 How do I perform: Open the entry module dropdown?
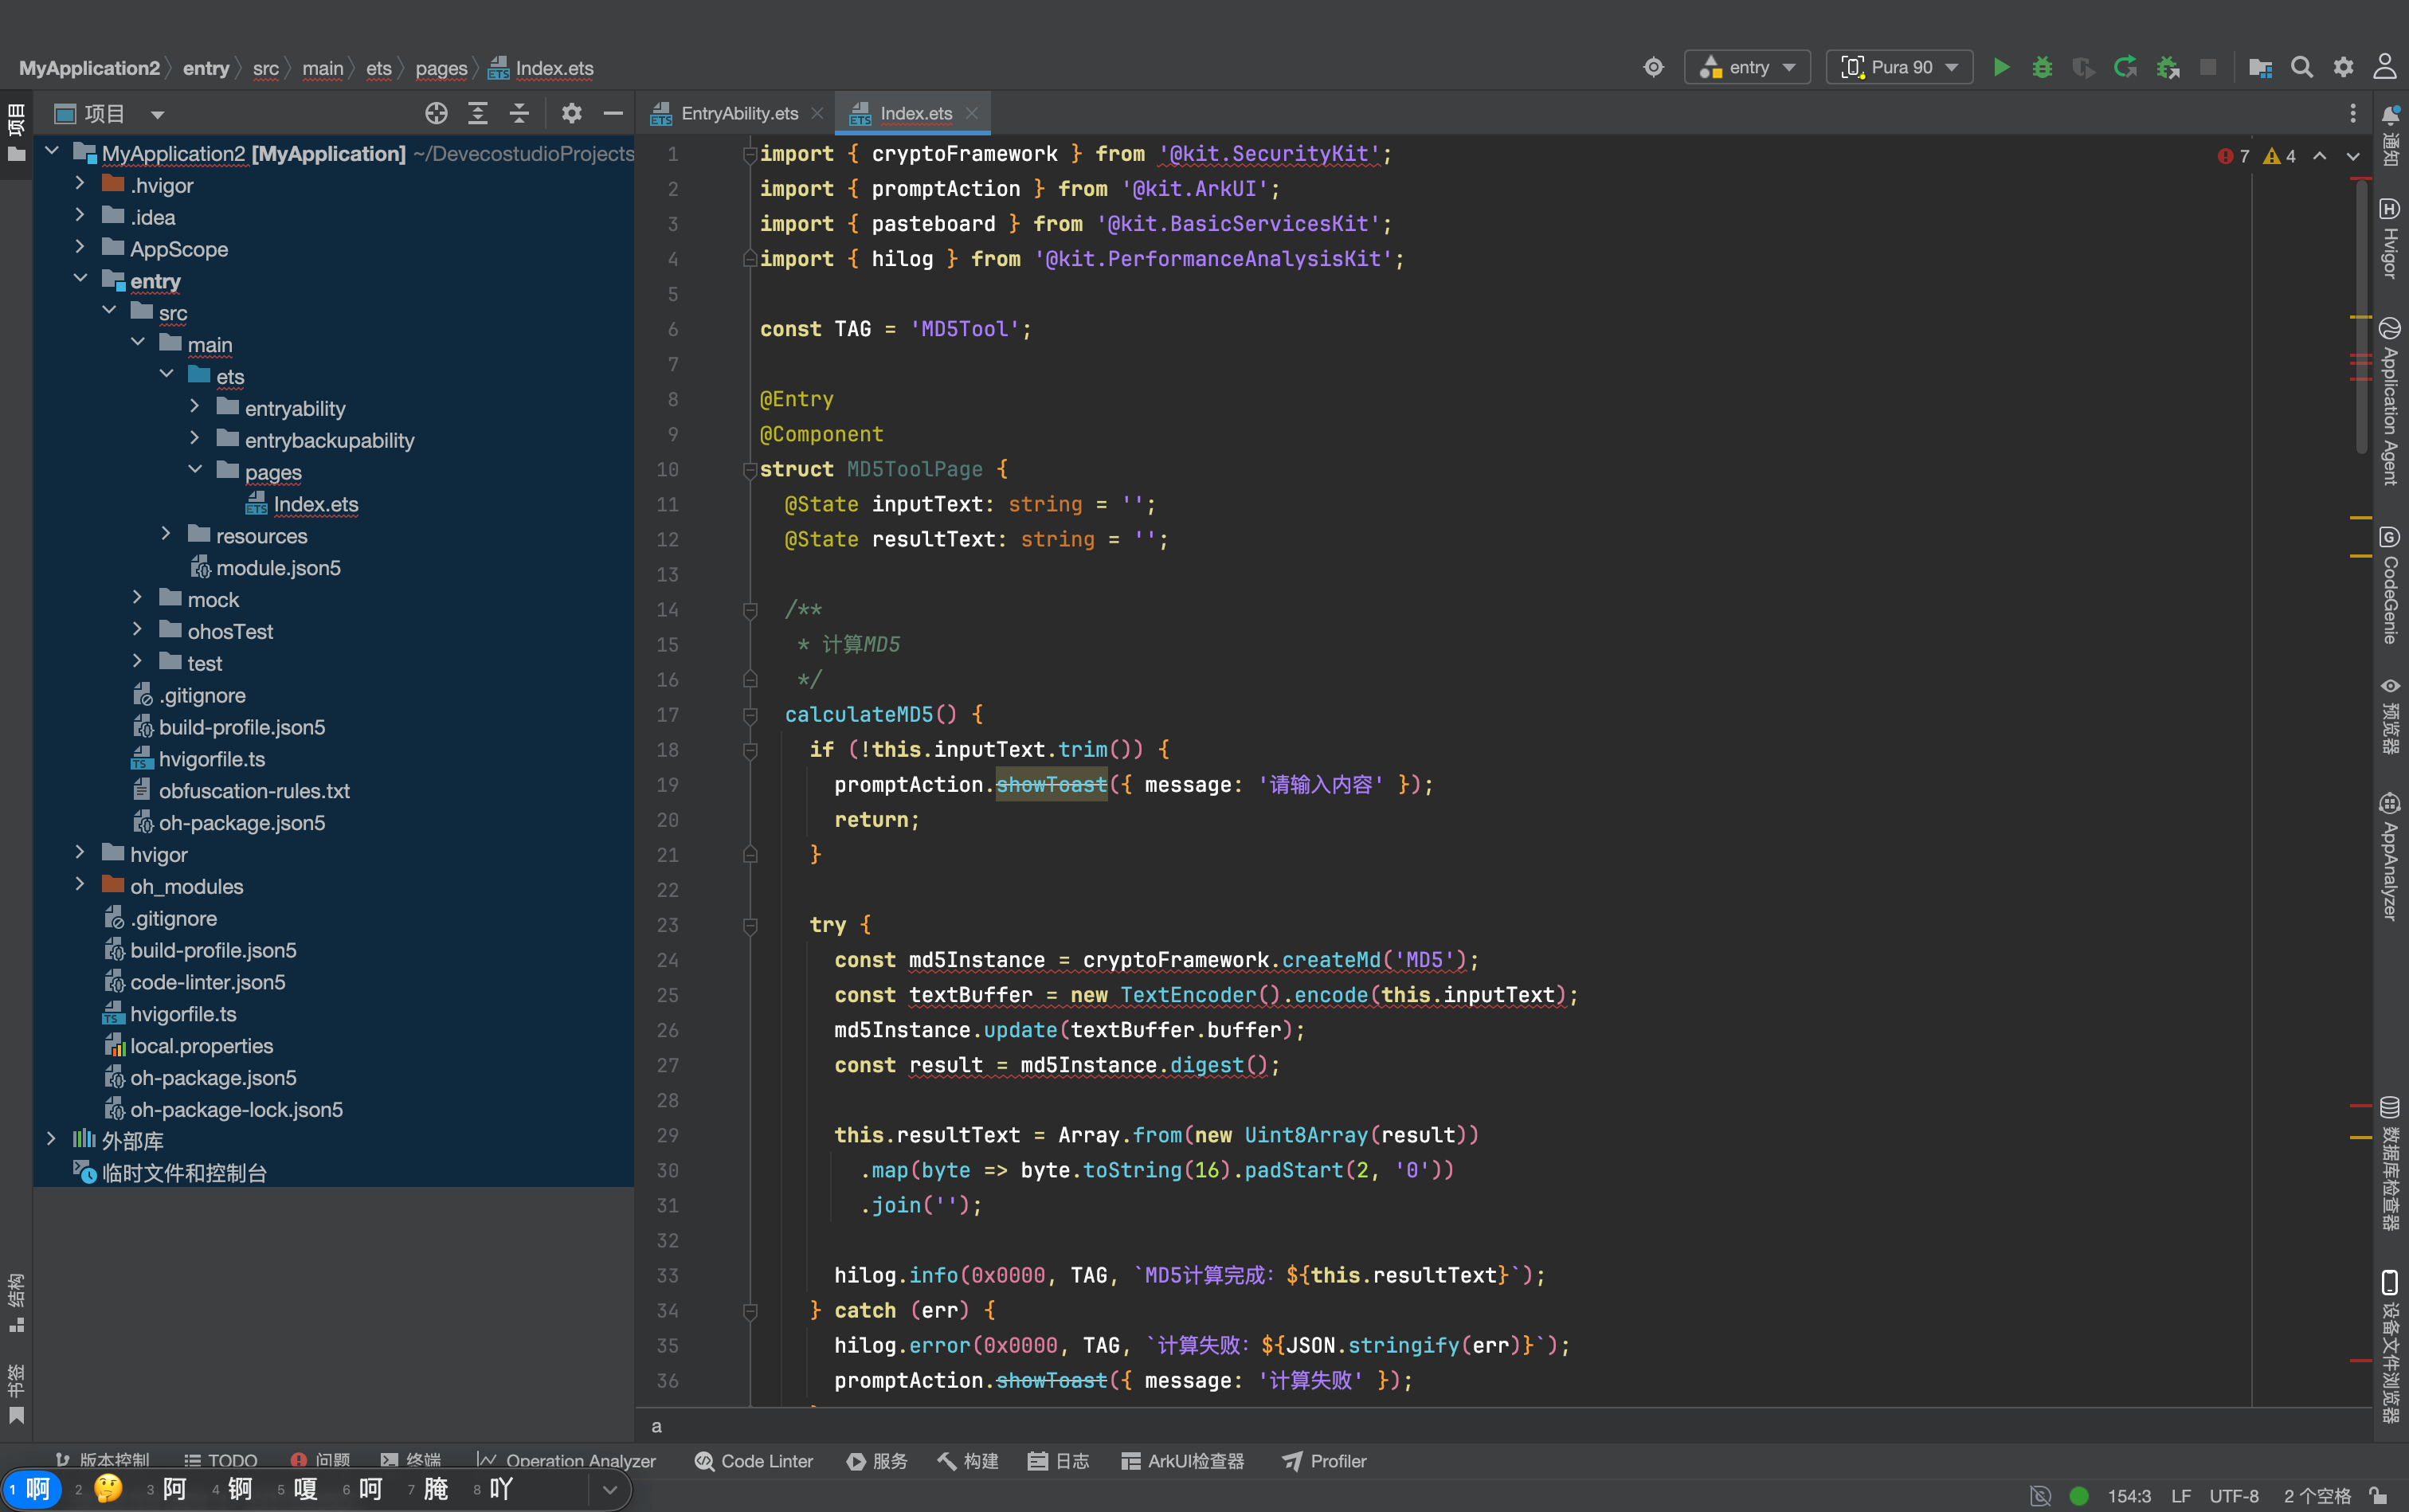(x=1747, y=67)
